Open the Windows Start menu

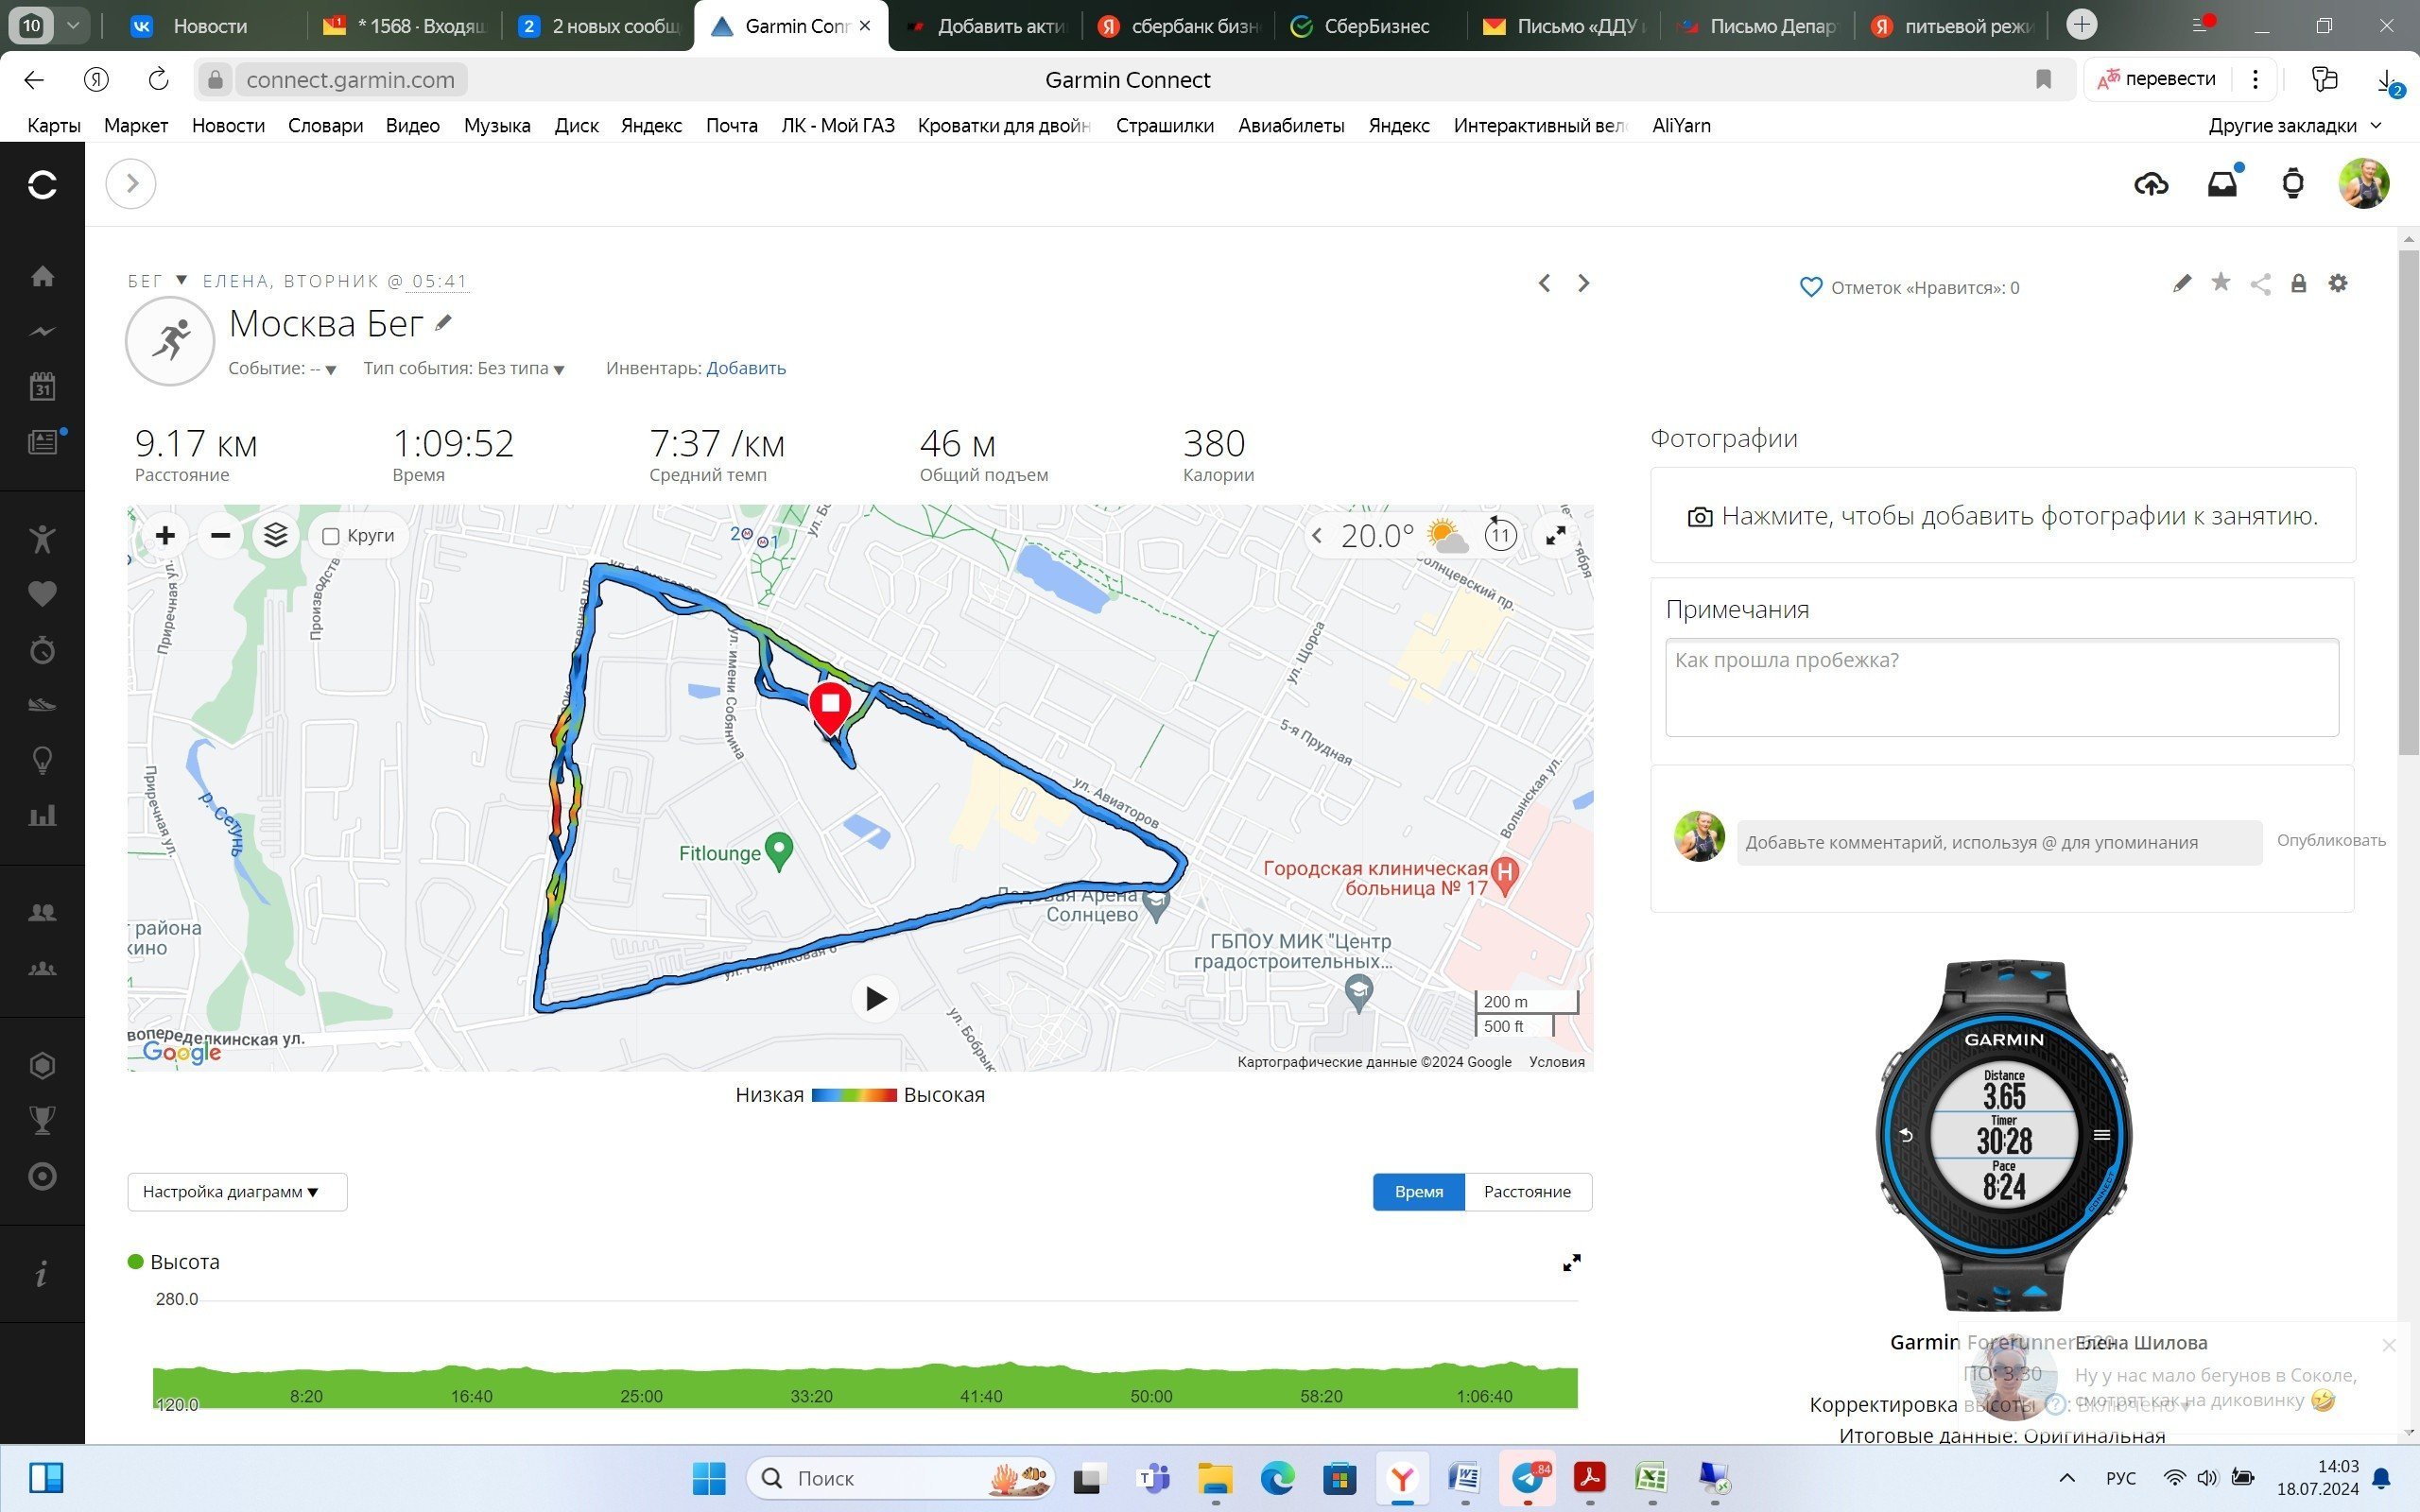[x=709, y=1478]
